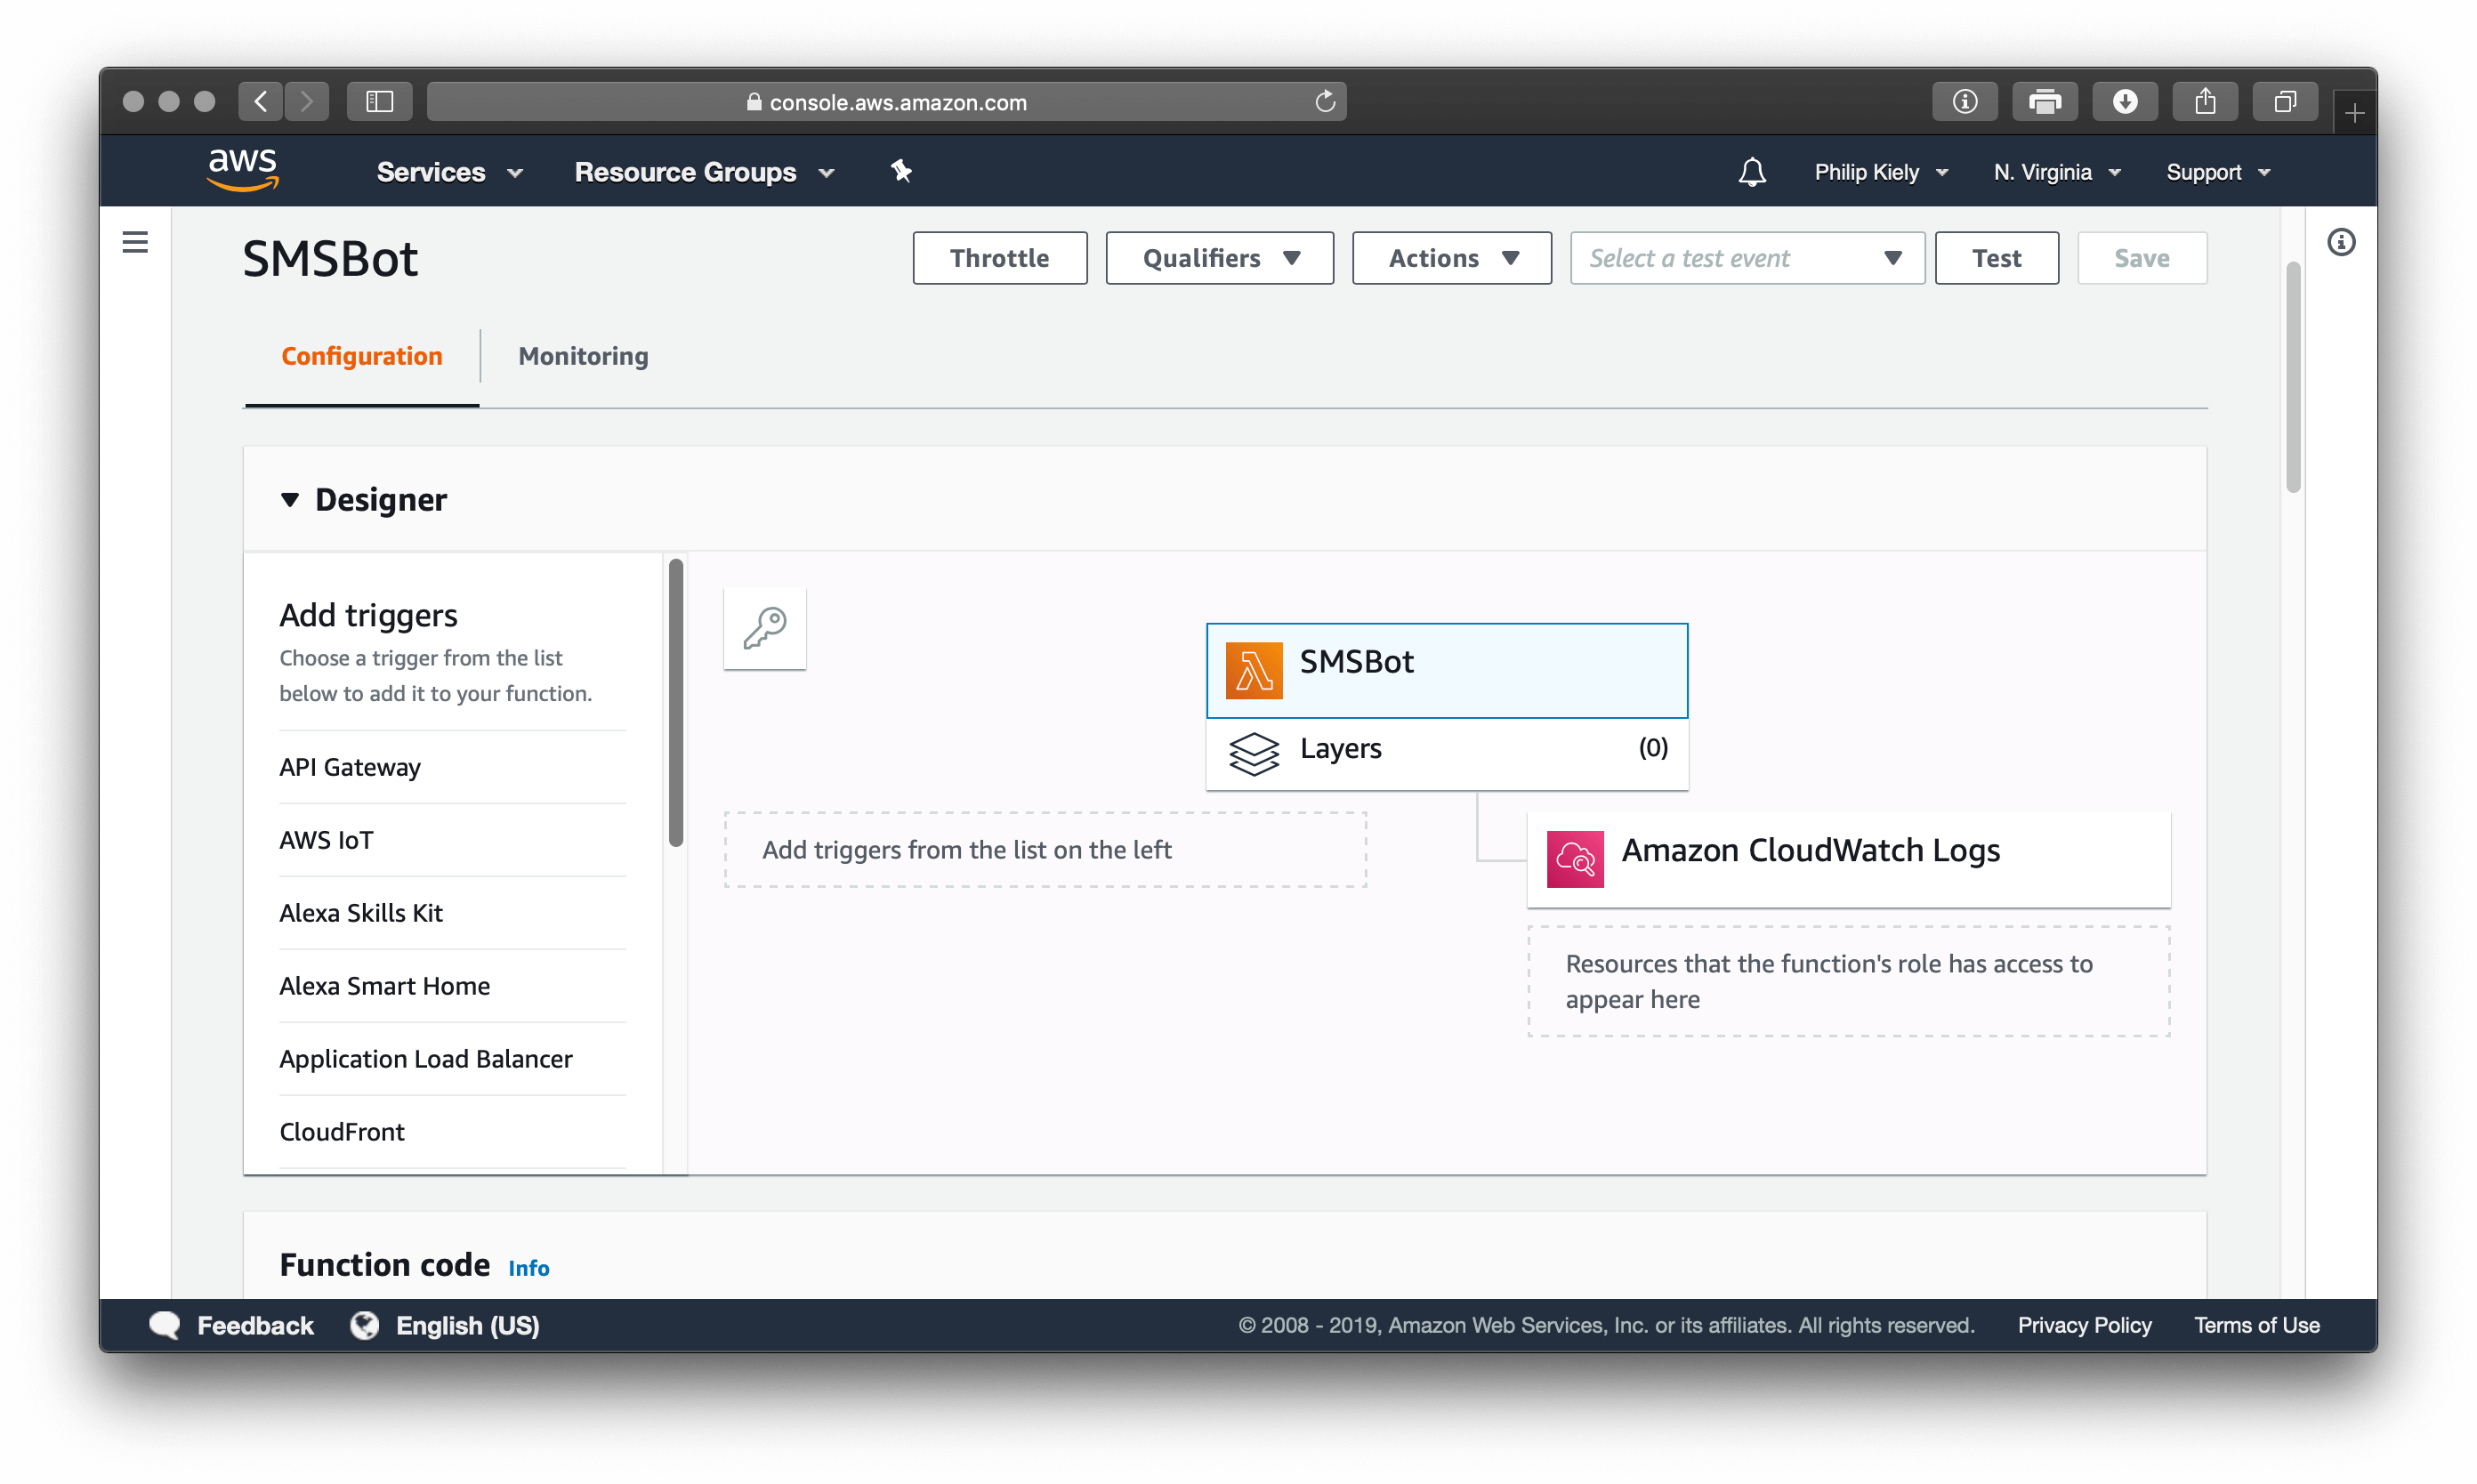Screen dimensions: 2477x1484
Task: Switch to the Monitoring tab
Action: point(583,356)
